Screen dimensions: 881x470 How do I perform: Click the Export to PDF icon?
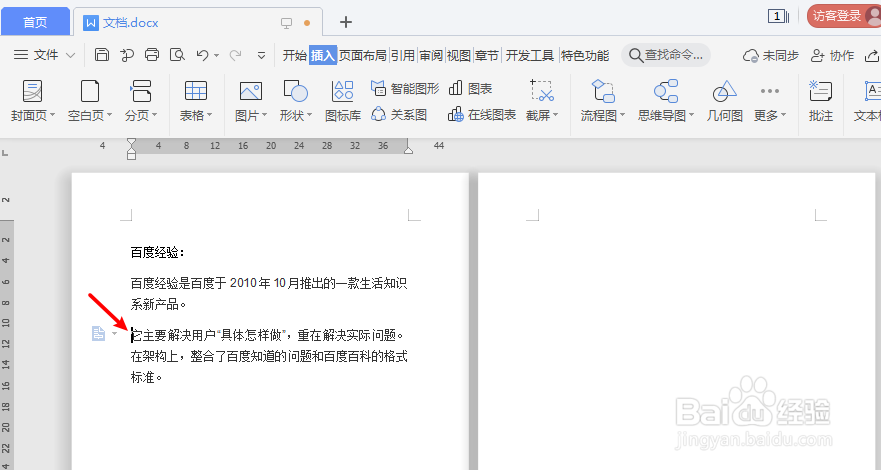click(x=127, y=55)
